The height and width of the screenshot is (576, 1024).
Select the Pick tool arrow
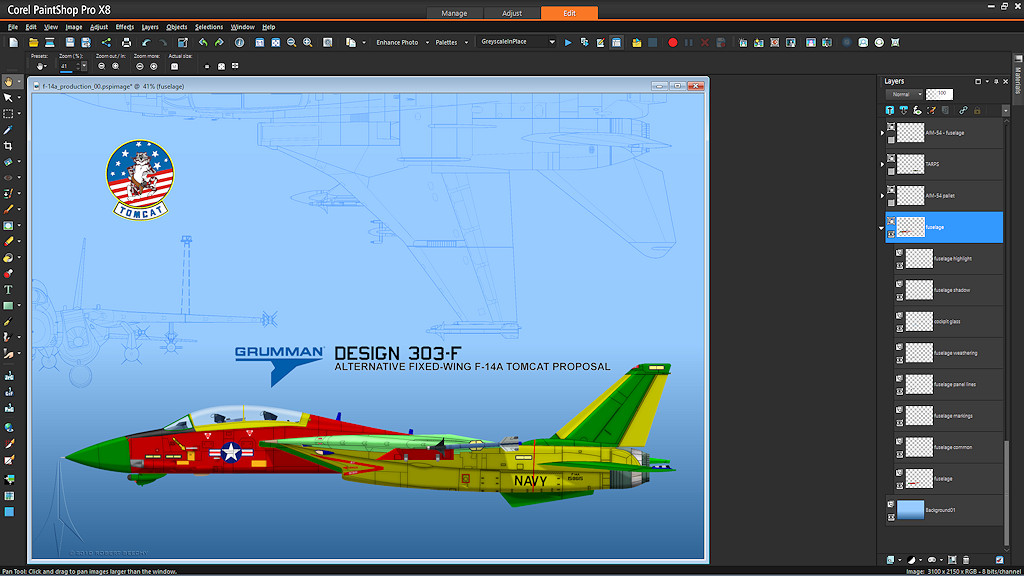8,97
